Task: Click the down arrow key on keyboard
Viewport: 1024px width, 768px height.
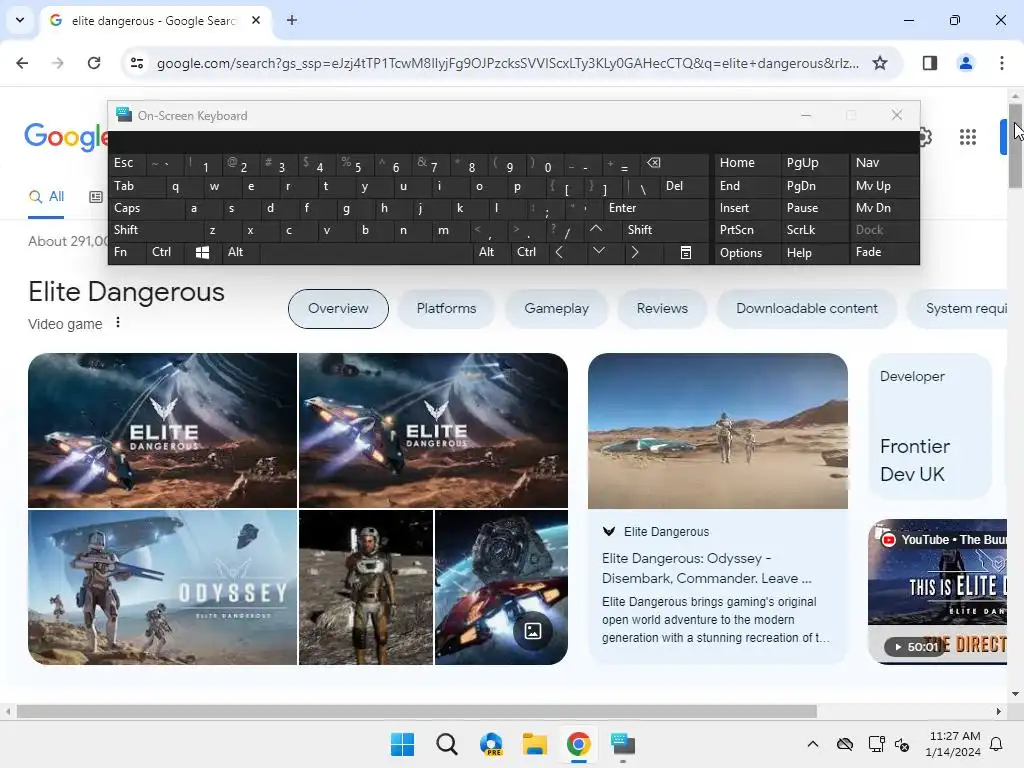Action: [x=598, y=251]
